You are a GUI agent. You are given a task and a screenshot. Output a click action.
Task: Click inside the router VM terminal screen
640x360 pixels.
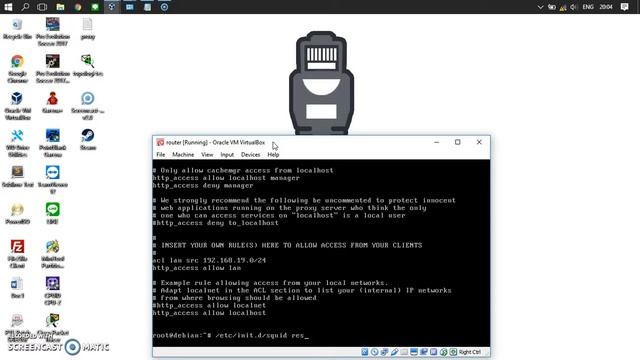tap(321, 253)
